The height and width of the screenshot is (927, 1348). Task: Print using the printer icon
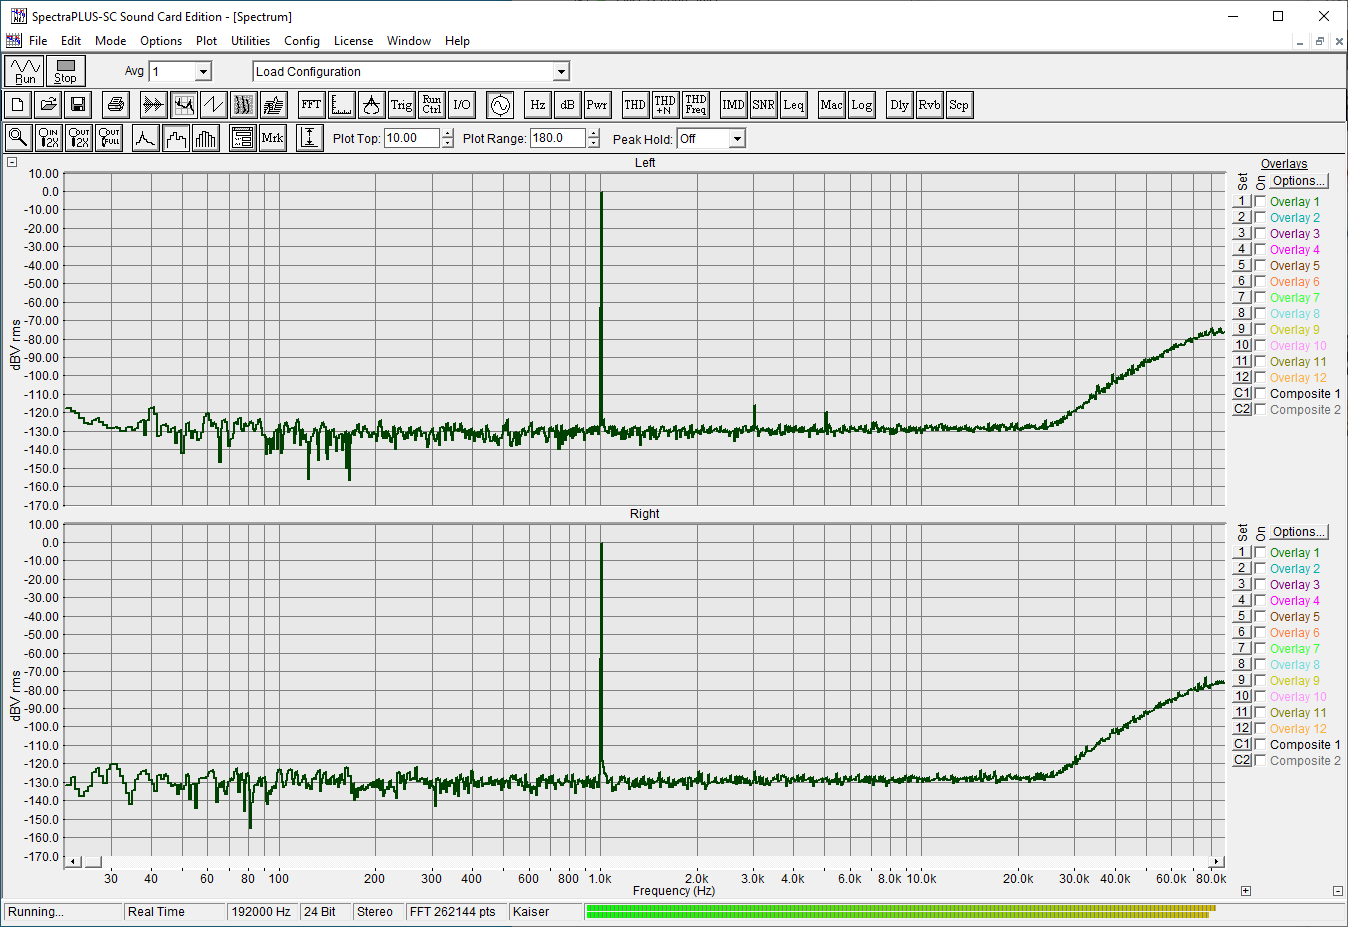116,105
